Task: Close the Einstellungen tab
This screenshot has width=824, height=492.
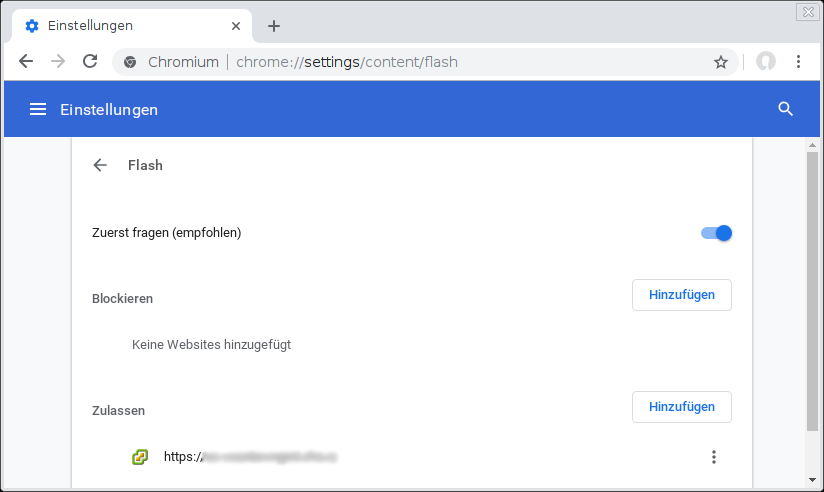Action: point(236,26)
